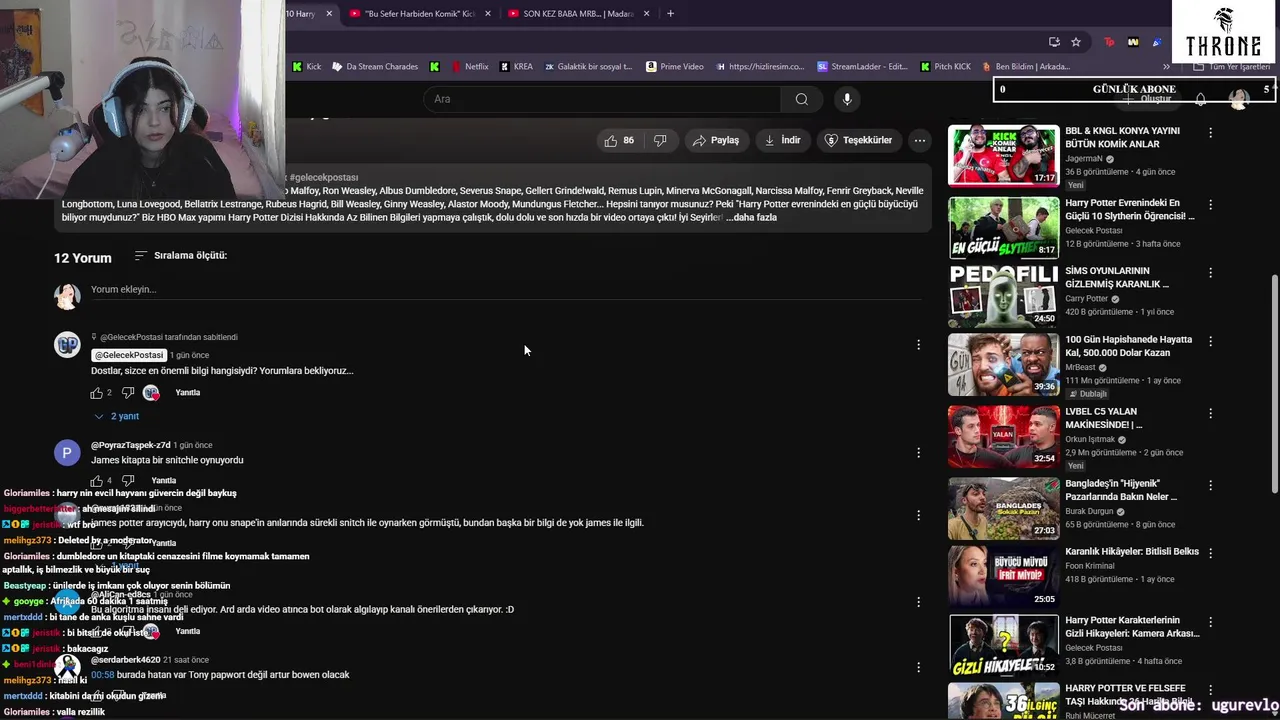Open menu for BBL & KNGL Konya video
This screenshot has width=1280, height=720.
point(1210,132)
